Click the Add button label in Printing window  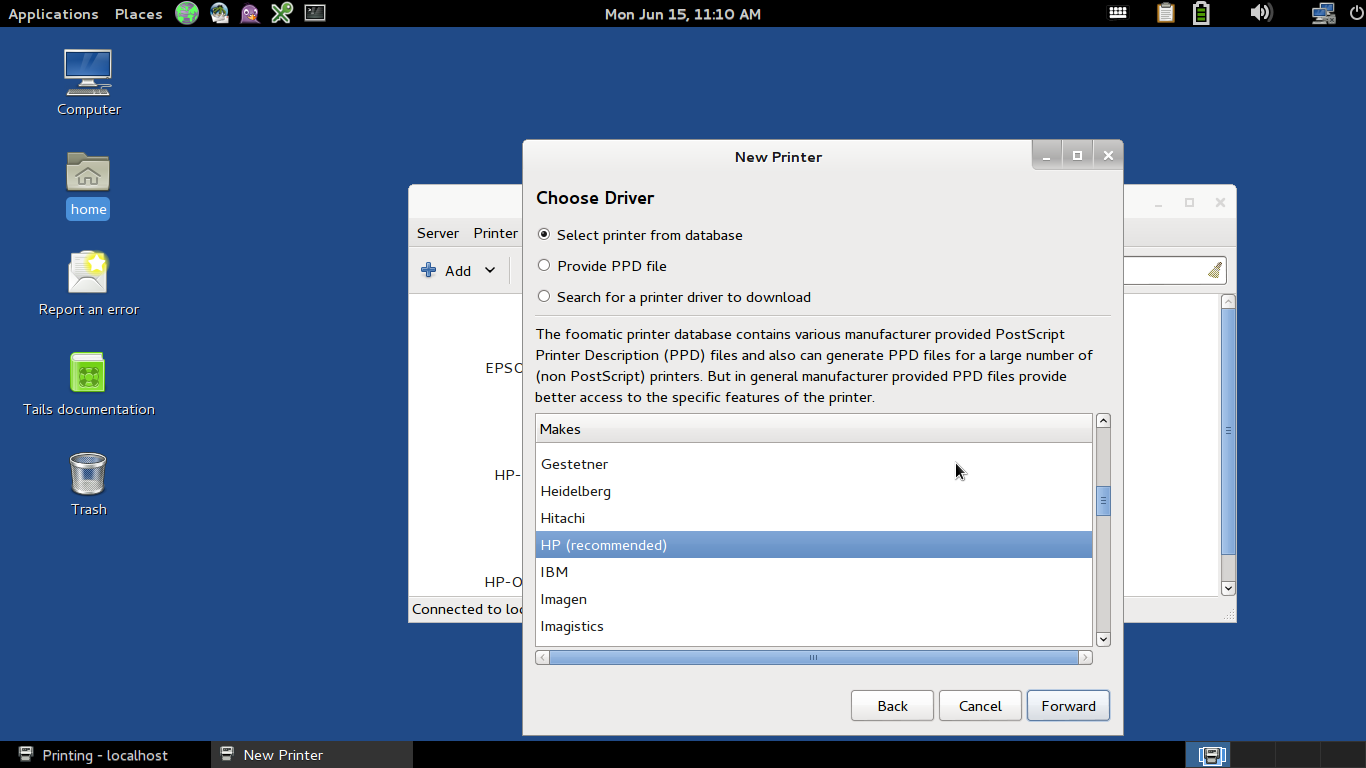(x=458, y=271)
